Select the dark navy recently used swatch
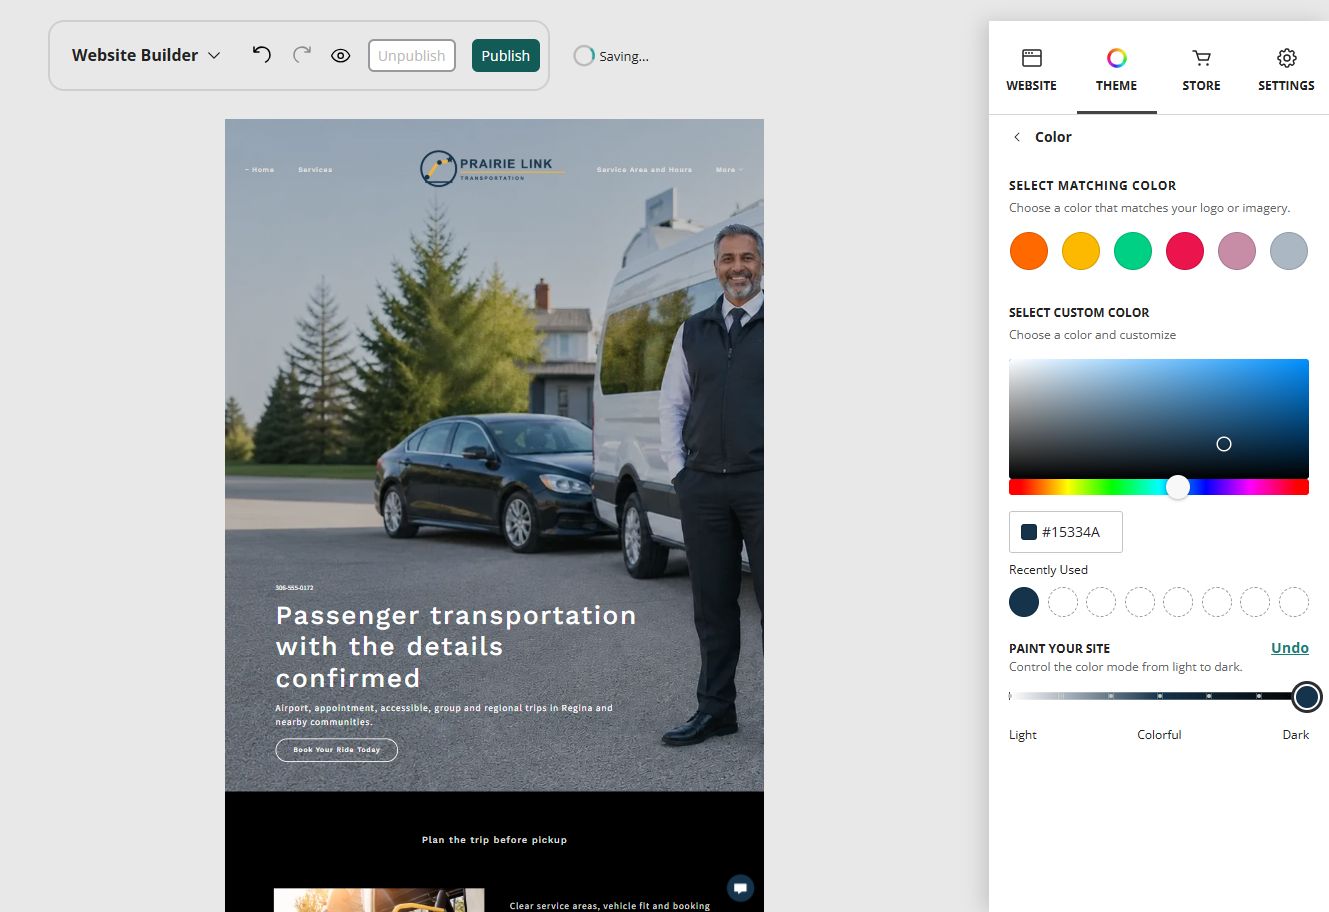Viewport: 1329px width, 912px height. click(1024, 602)
